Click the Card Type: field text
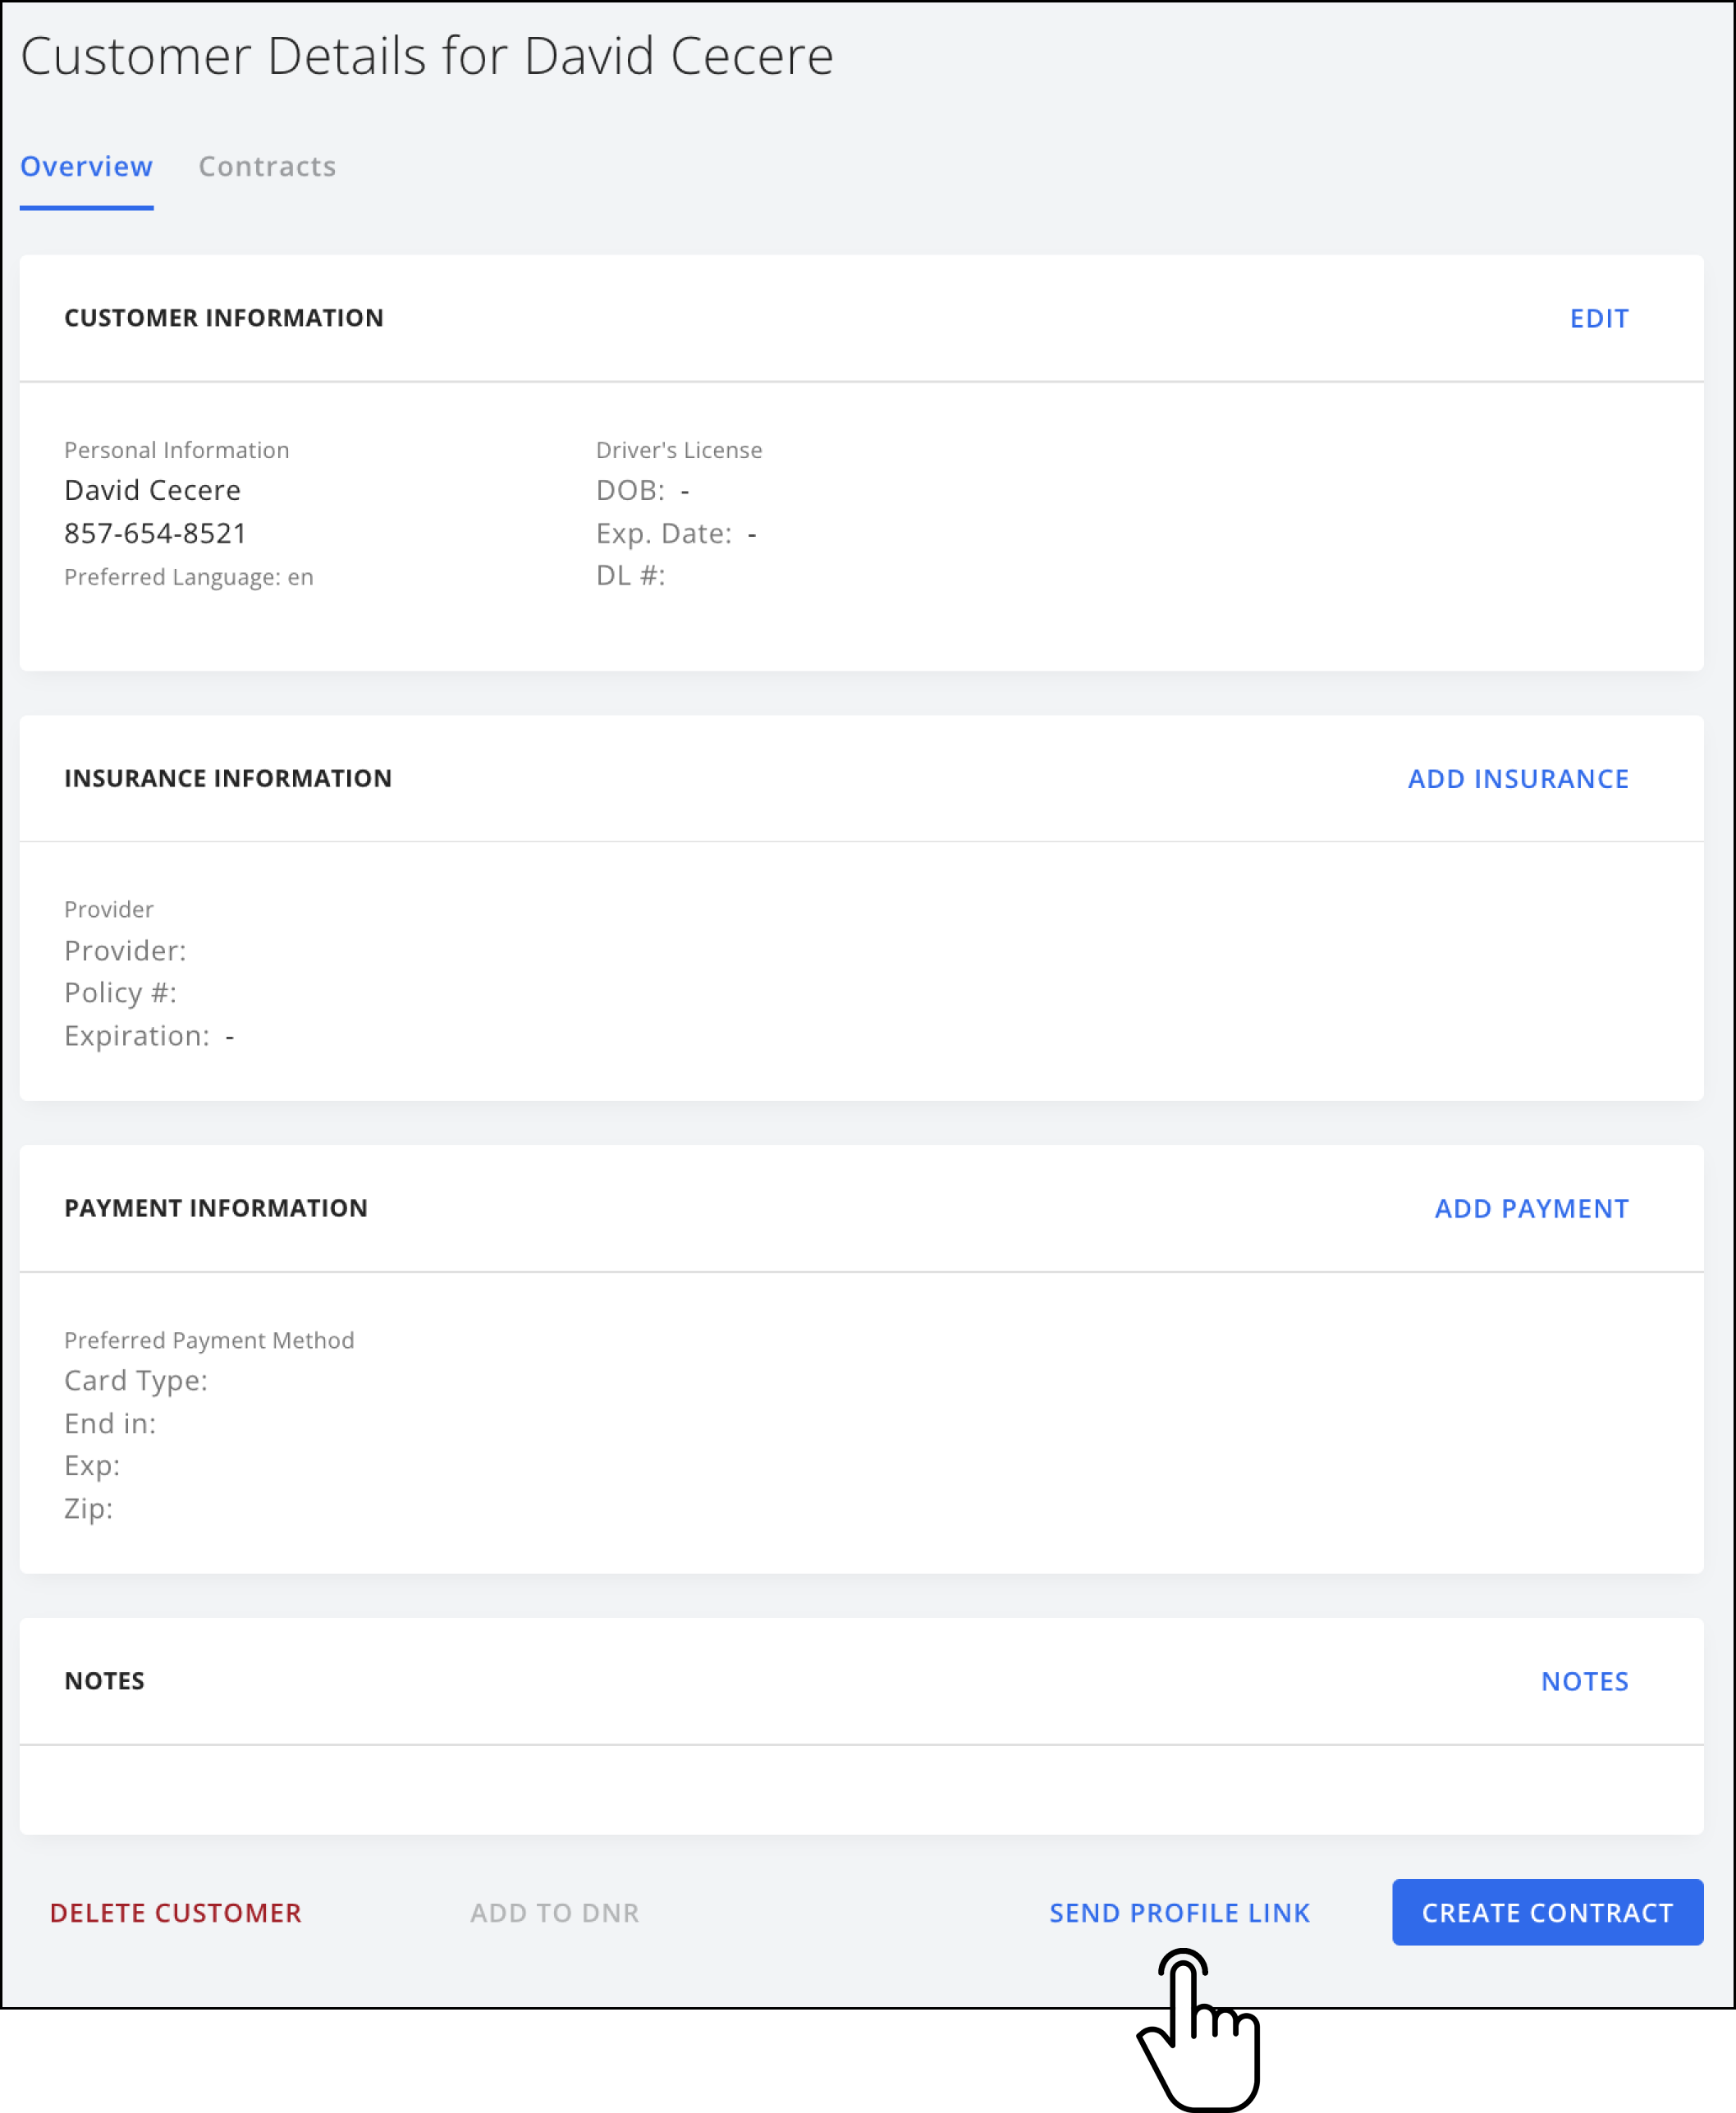Viewport: 1736px width, 2113px height. tap(136, 1381)
